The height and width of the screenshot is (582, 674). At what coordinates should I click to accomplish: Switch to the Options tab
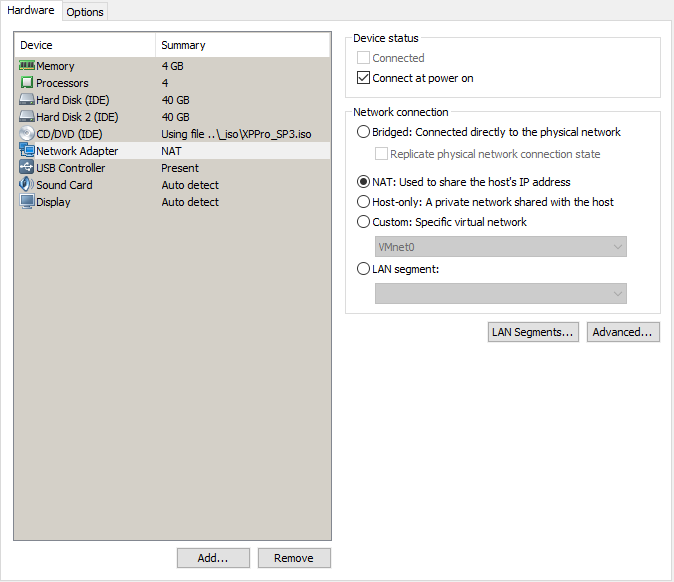coord(85,12)
